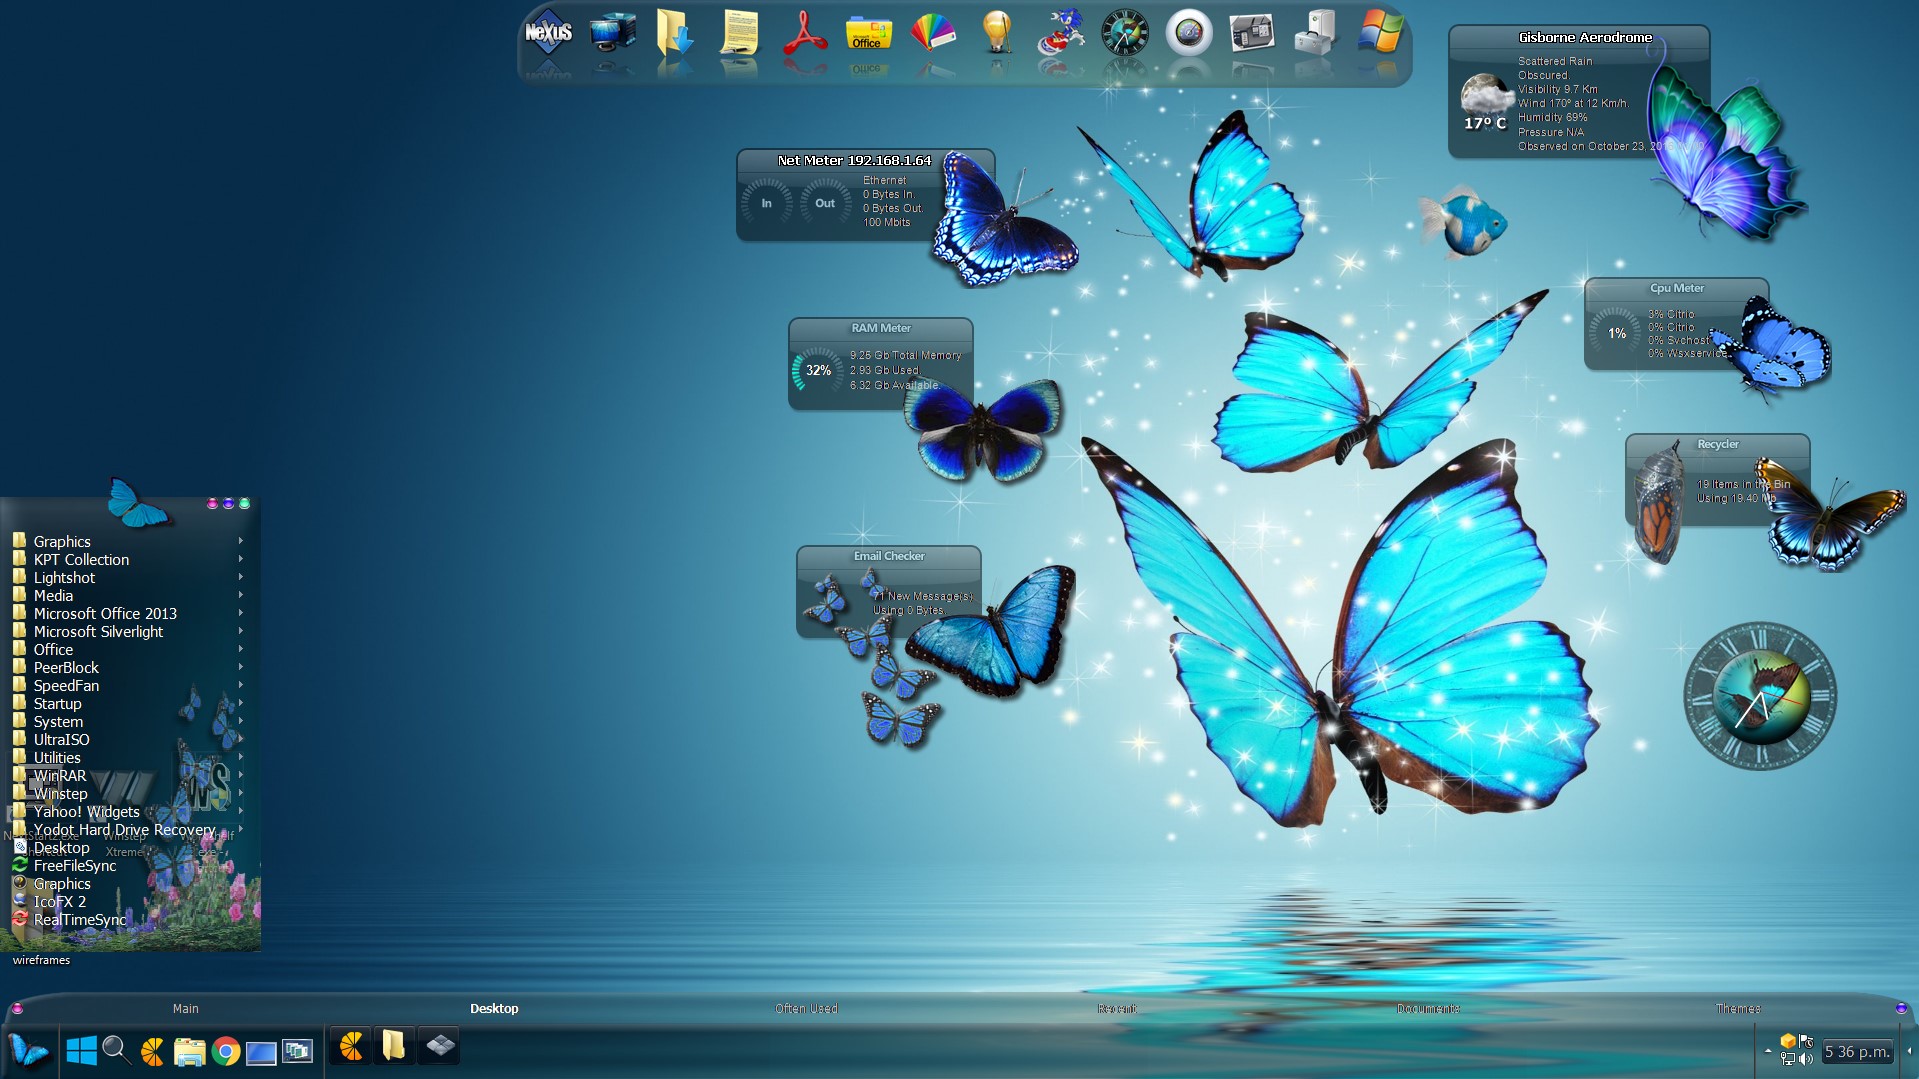Image resolution: width=1919 pixels, height=1079 pixels.
Task: Expand the Microsoft Office 2013 submenu arrow
Action: pos(241,613)
